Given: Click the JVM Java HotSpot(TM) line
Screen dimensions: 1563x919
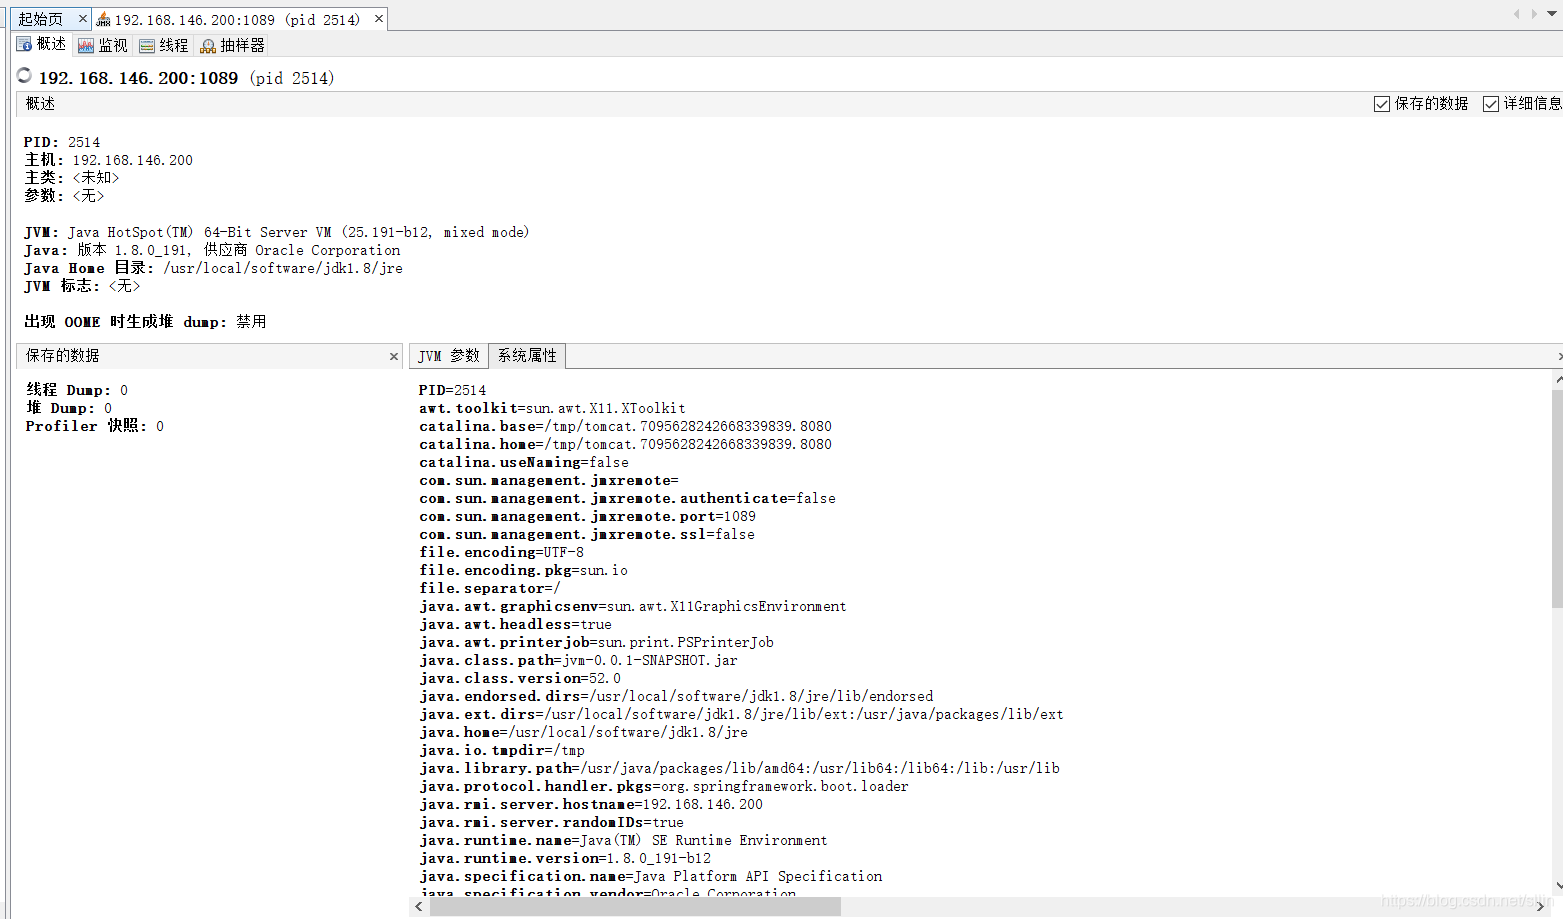Looking at the screenshot, I should tap(277, 232).
